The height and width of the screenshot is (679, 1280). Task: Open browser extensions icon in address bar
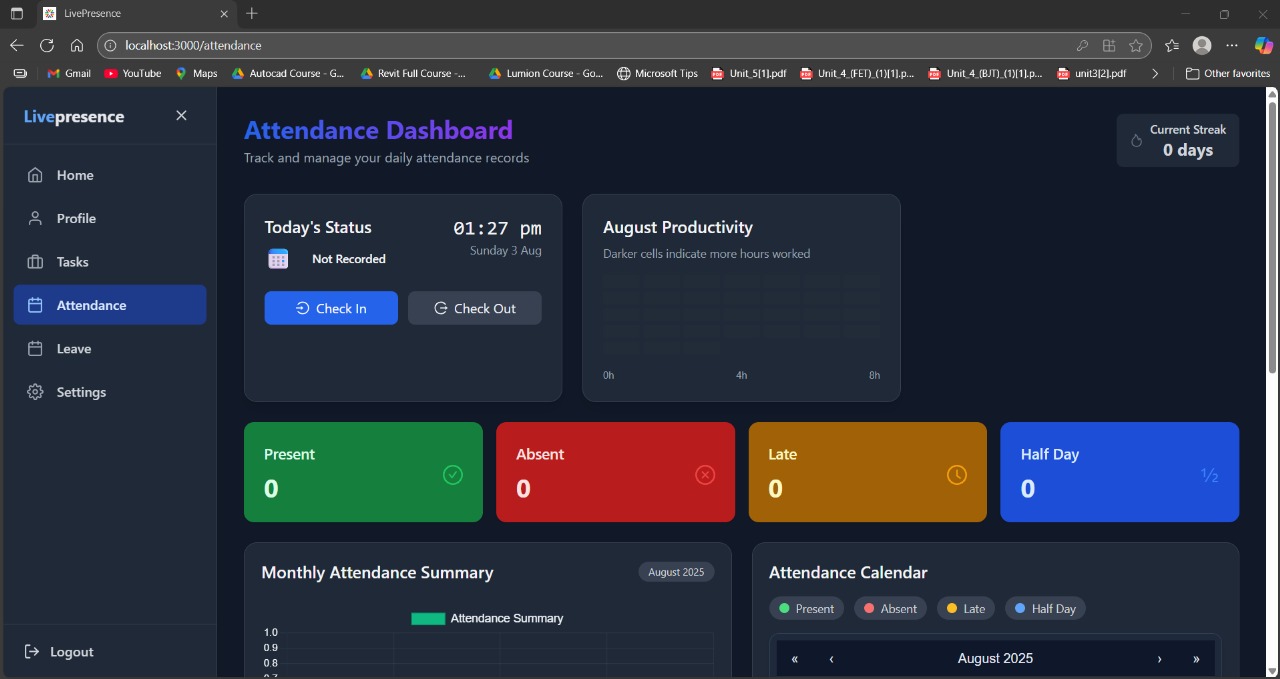[x=1109, y=46]
